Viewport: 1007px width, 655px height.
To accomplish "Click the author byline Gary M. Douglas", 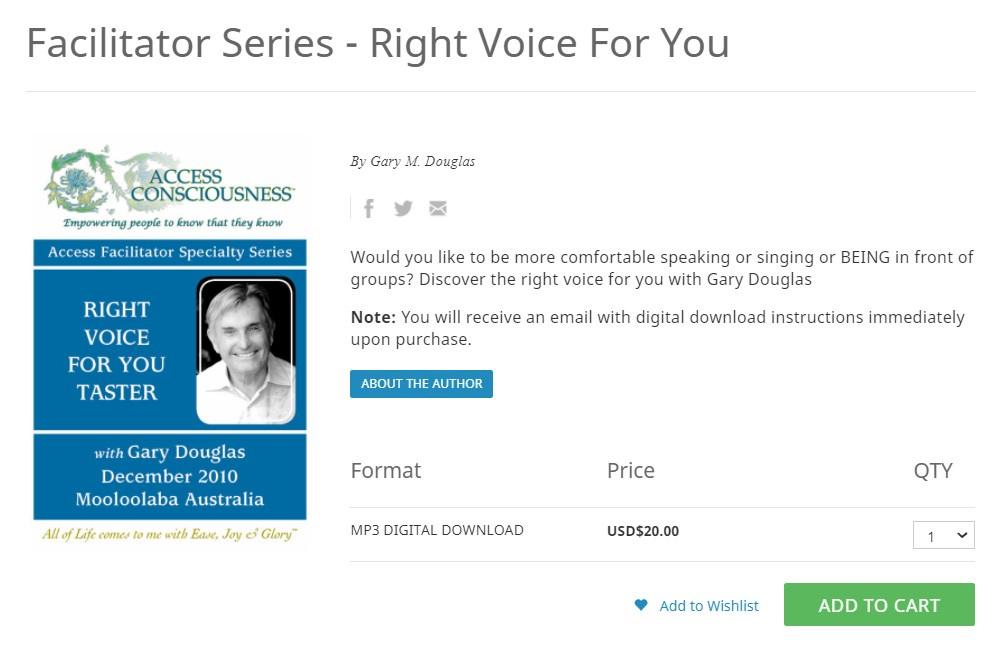I will pos(412,161).
